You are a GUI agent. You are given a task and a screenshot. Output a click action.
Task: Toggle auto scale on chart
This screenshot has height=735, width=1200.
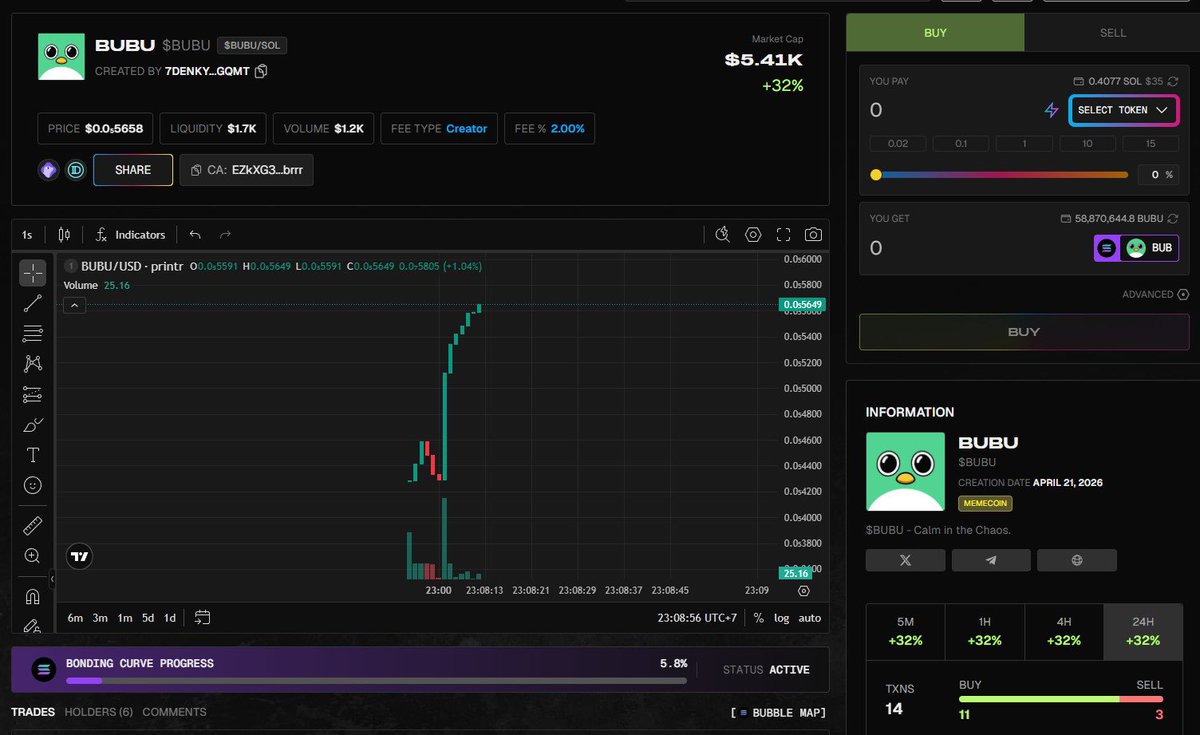coord(810,617)
